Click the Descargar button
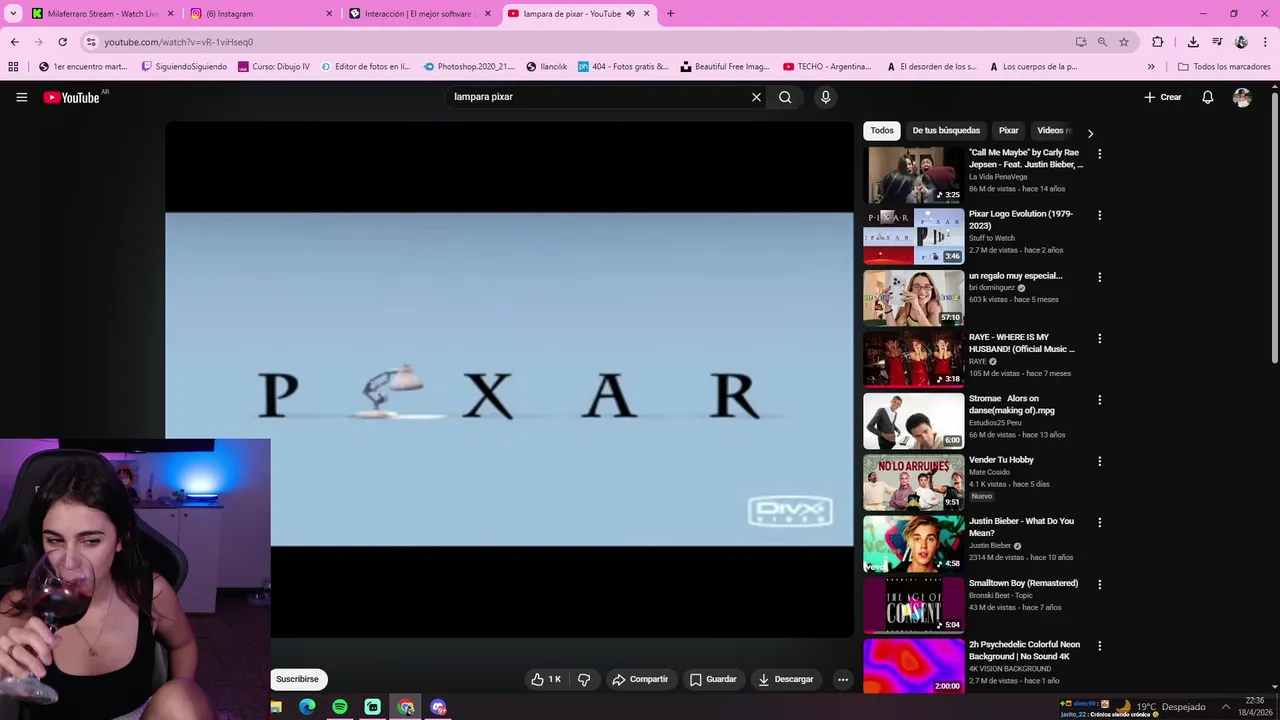The width and height of the screenshot is (1280, 720). 786,679
